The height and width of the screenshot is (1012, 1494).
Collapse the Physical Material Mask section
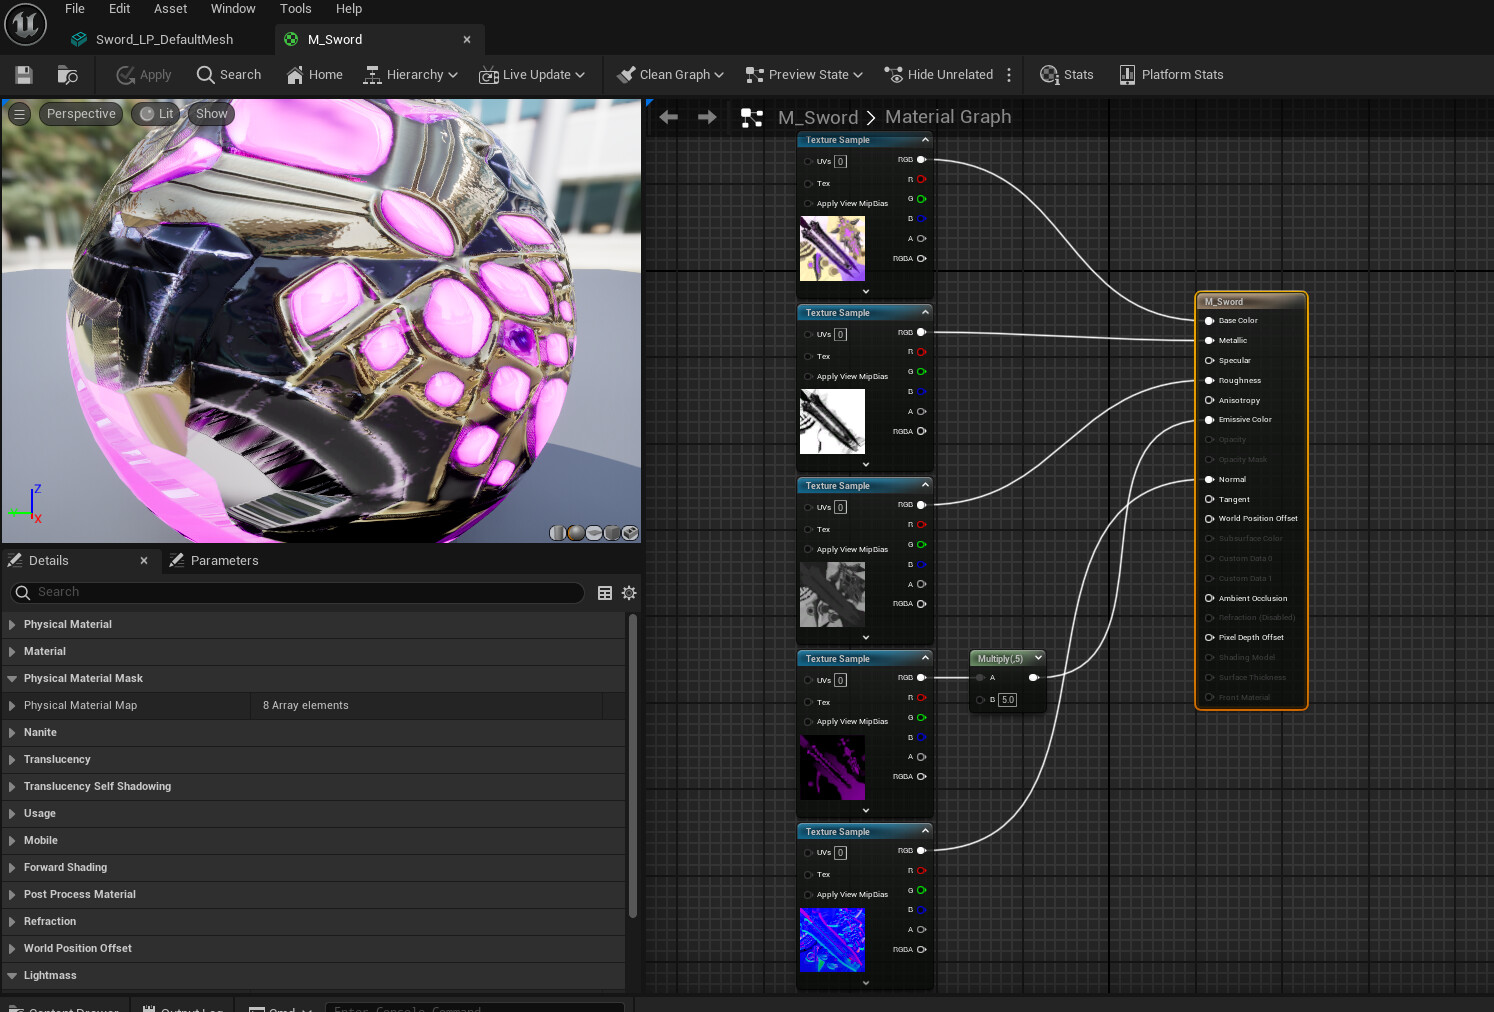12,679
